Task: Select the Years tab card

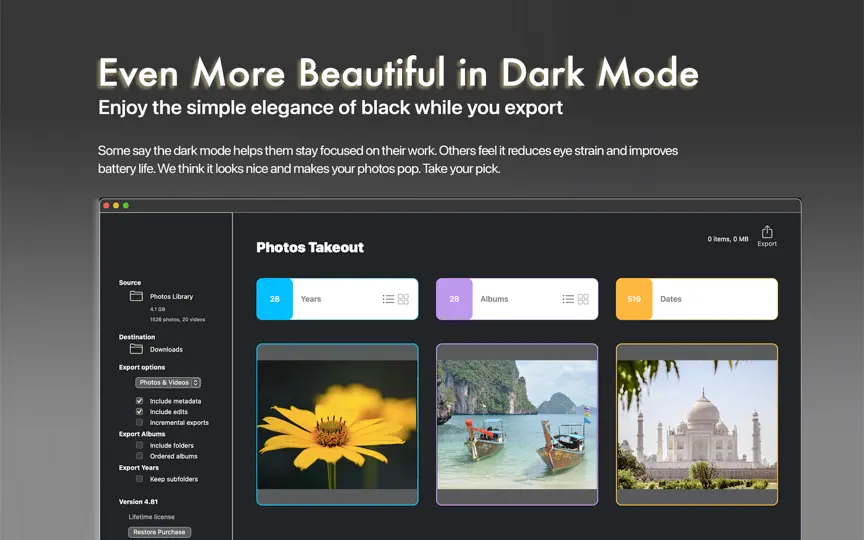Action: pos(337,299)
